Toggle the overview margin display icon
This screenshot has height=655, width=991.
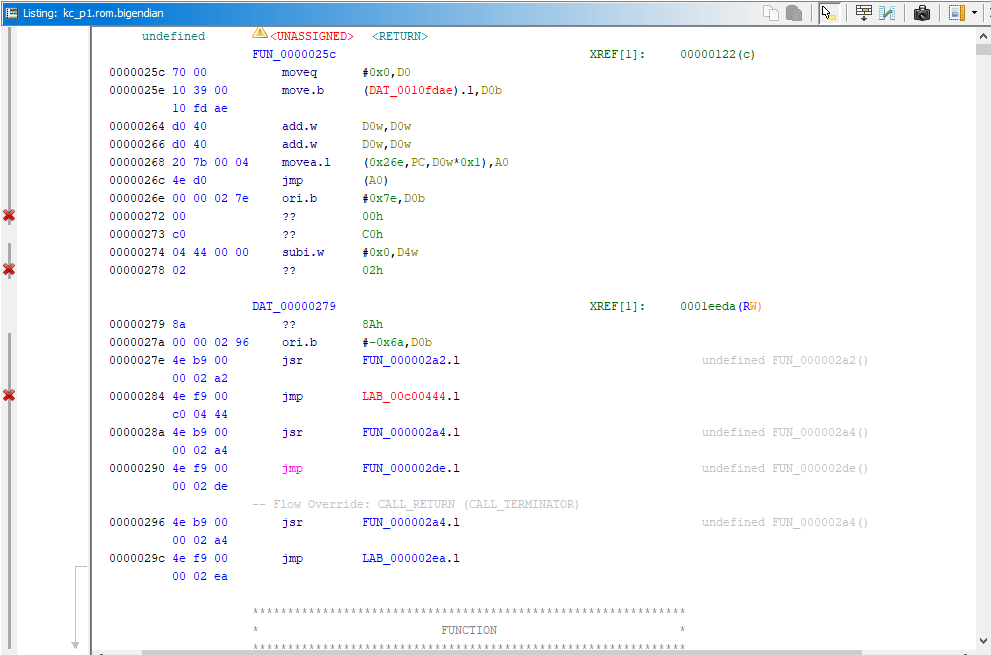(x=957, y=13)
